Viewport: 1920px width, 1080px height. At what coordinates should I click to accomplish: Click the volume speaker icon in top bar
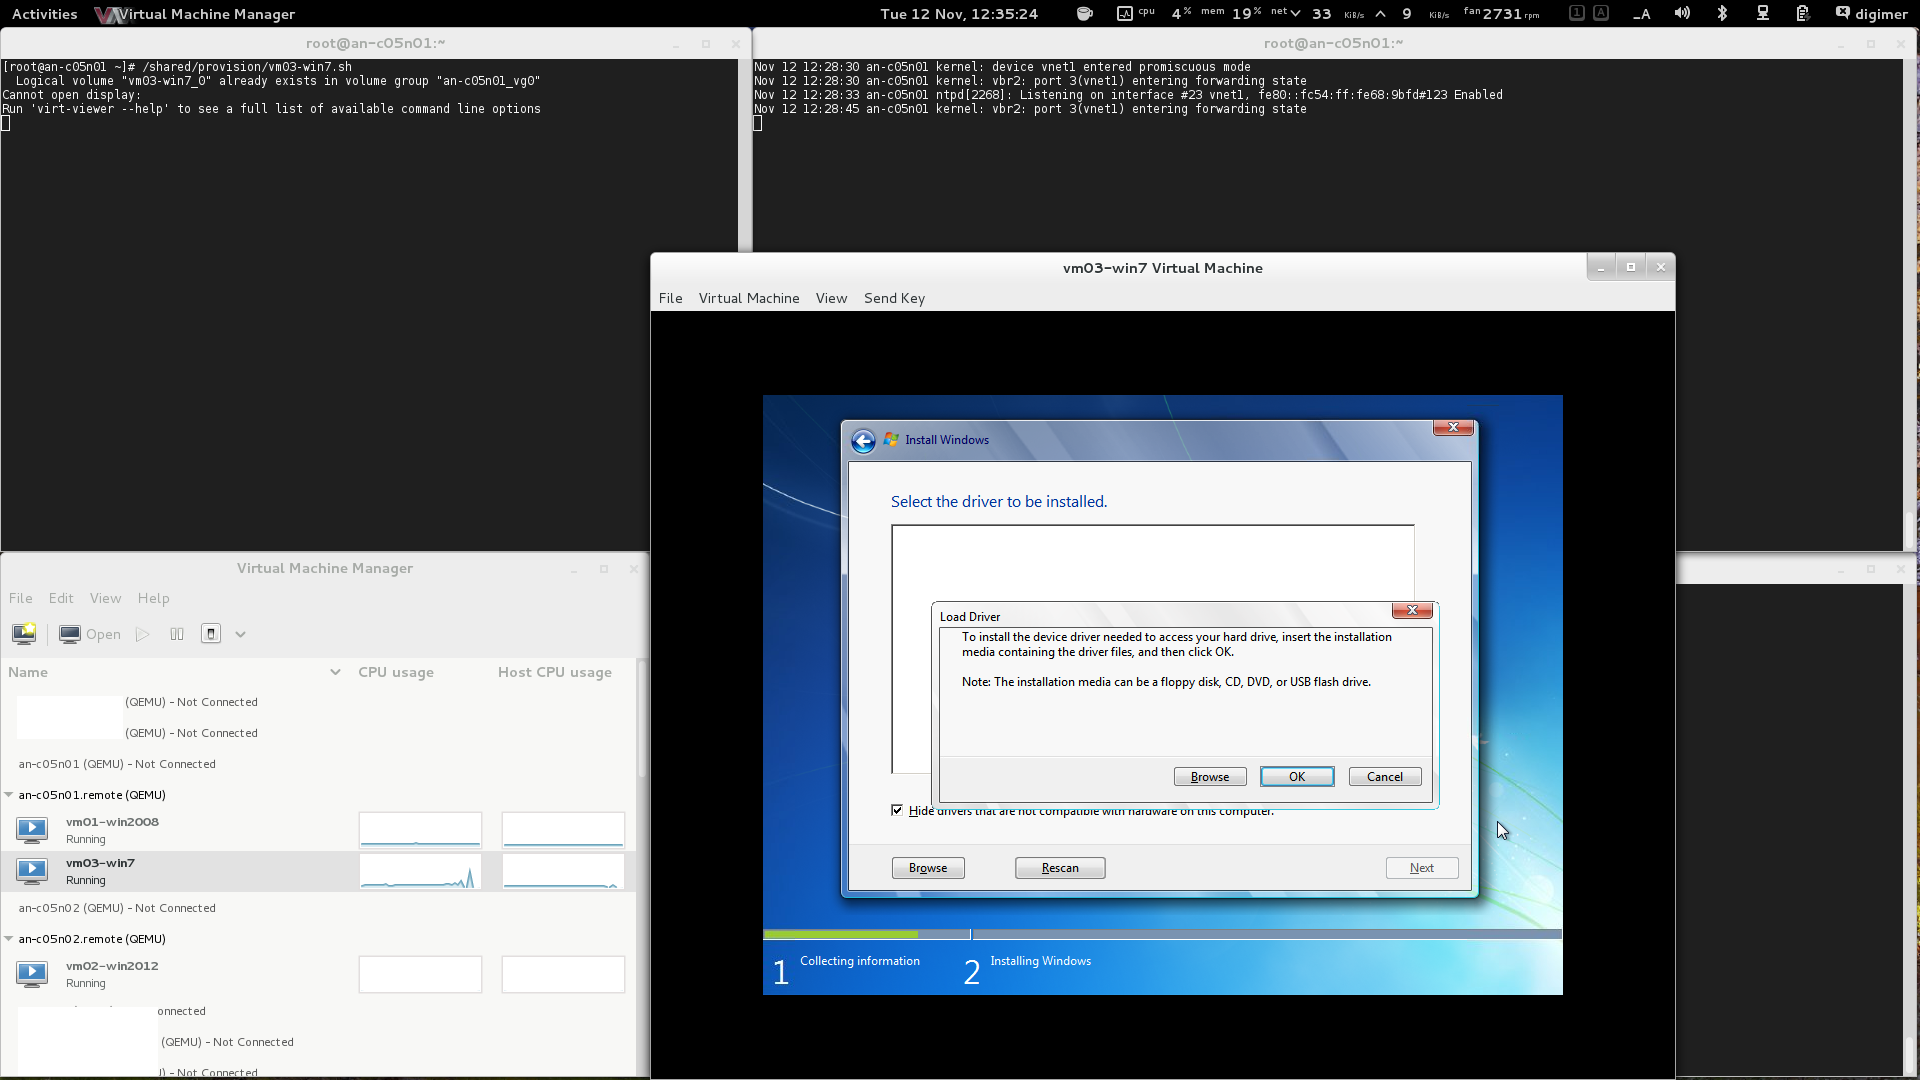(1682, 14)
